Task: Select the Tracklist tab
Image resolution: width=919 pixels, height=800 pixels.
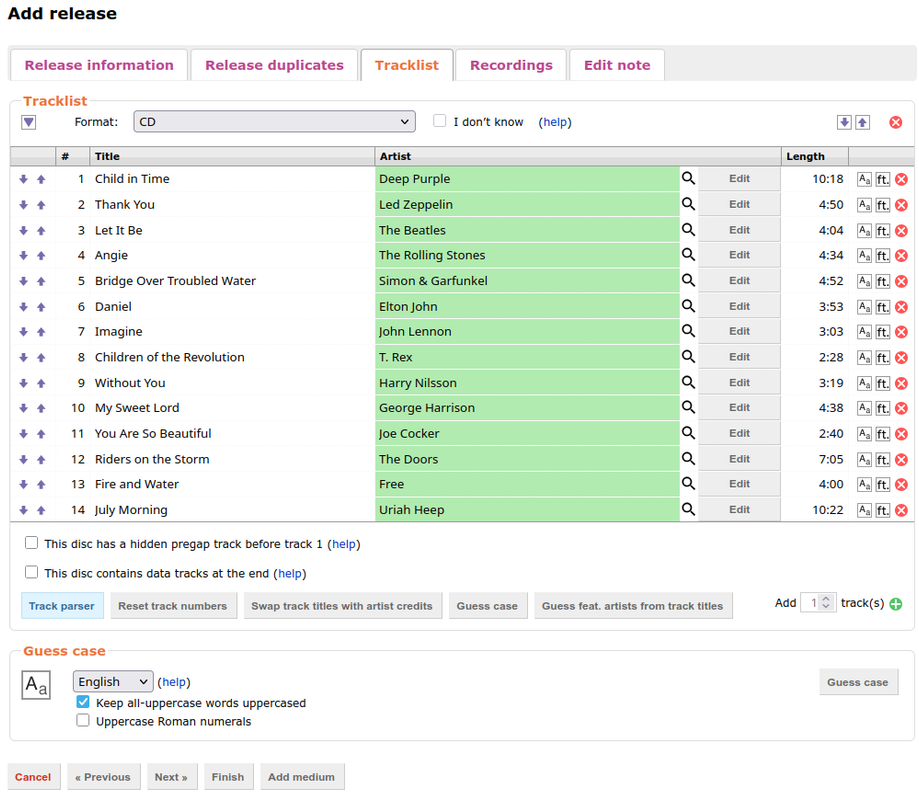Action: click(407, 65)
